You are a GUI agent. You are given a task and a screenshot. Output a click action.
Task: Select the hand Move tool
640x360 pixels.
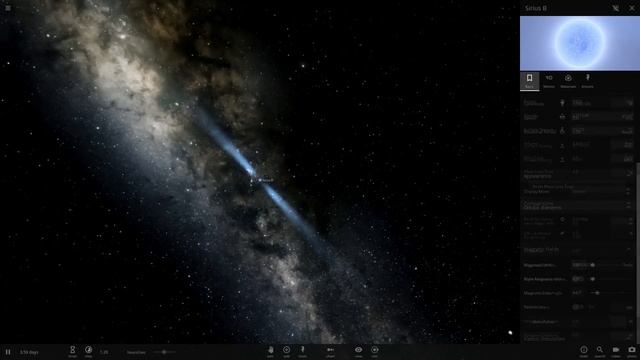[270, 351]
